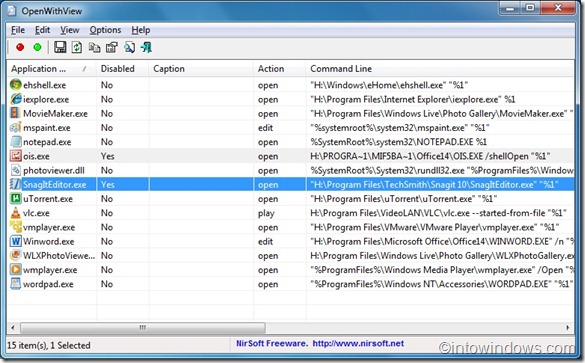Select the MovieMaker.exe film icon
Screen dimensions: 585x363
[15, 113]
